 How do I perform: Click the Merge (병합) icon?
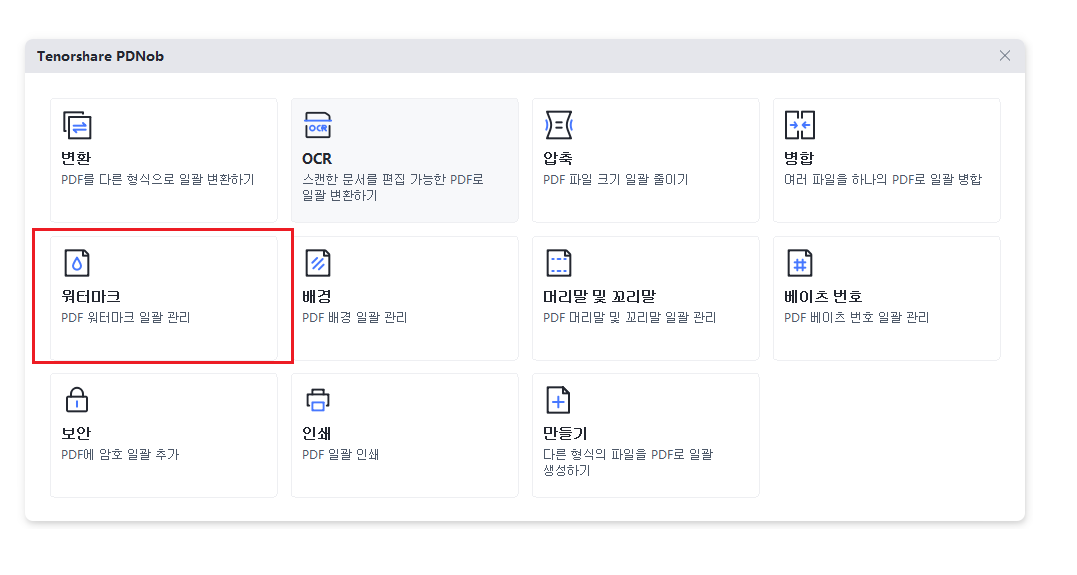click(x=800, y=125)
